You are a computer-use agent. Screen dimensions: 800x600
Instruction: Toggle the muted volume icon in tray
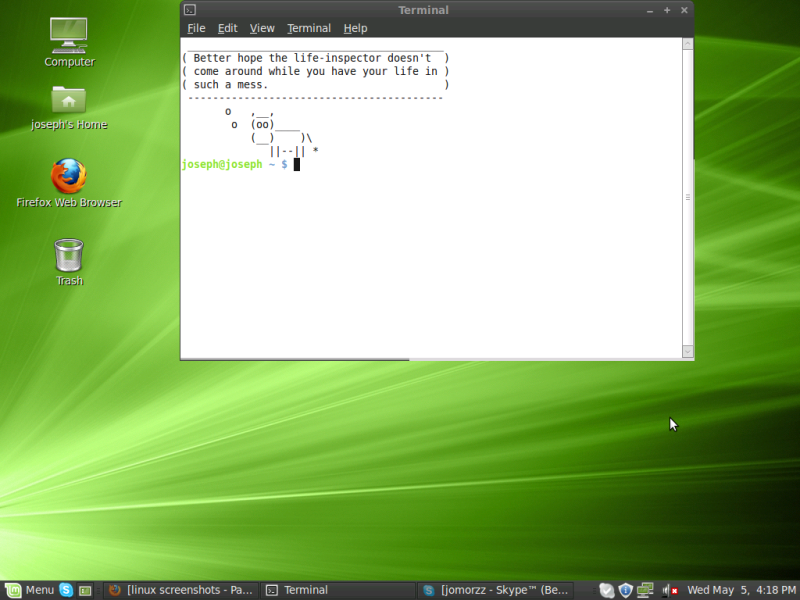pyautogui.click(x=669, y=590)
